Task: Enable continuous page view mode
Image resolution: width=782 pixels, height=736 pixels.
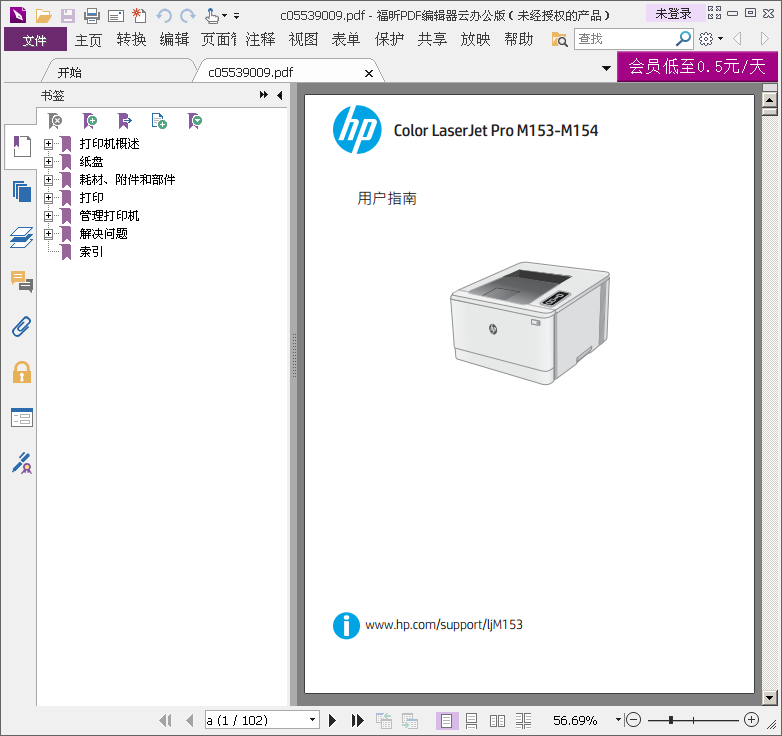Action: 471,721
